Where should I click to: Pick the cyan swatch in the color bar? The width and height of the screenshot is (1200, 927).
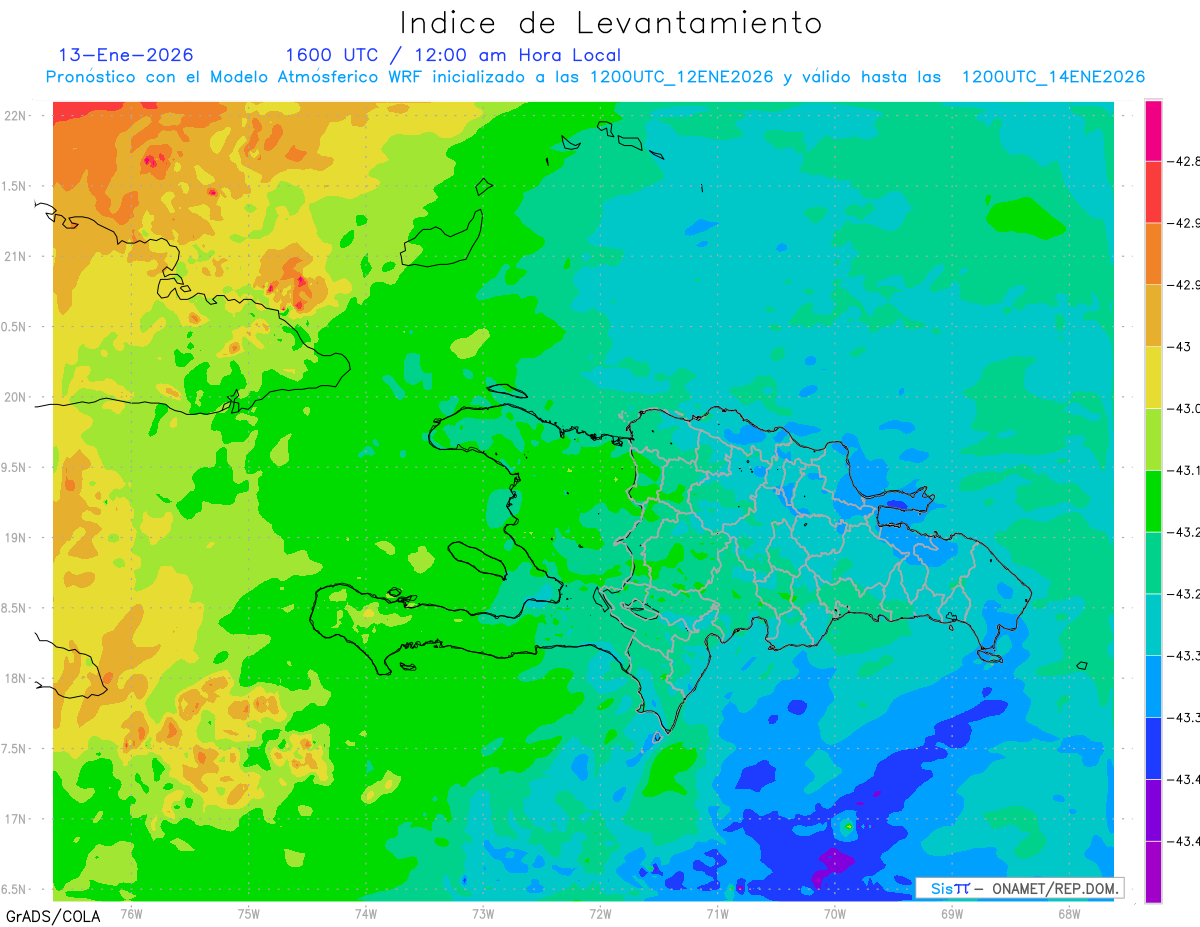tap(1153, 624)
